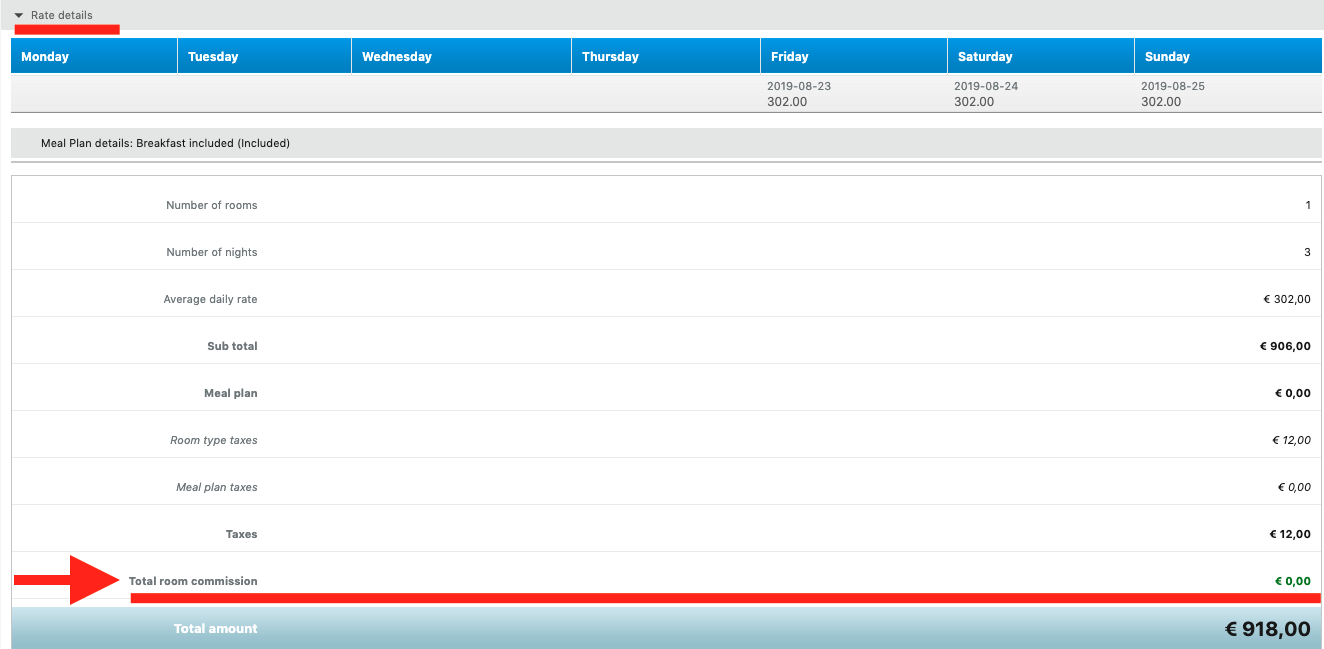Click the Number of nights label
This screenshot has height=649, width=1324.
(x=212, y=252)
